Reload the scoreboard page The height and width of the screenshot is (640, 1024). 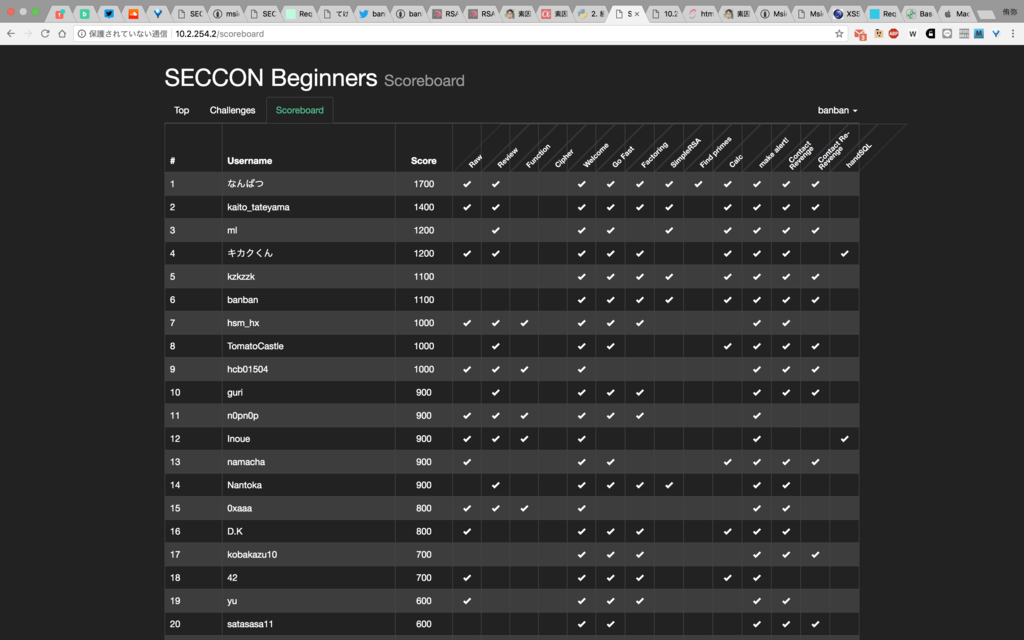pos(45,33)
